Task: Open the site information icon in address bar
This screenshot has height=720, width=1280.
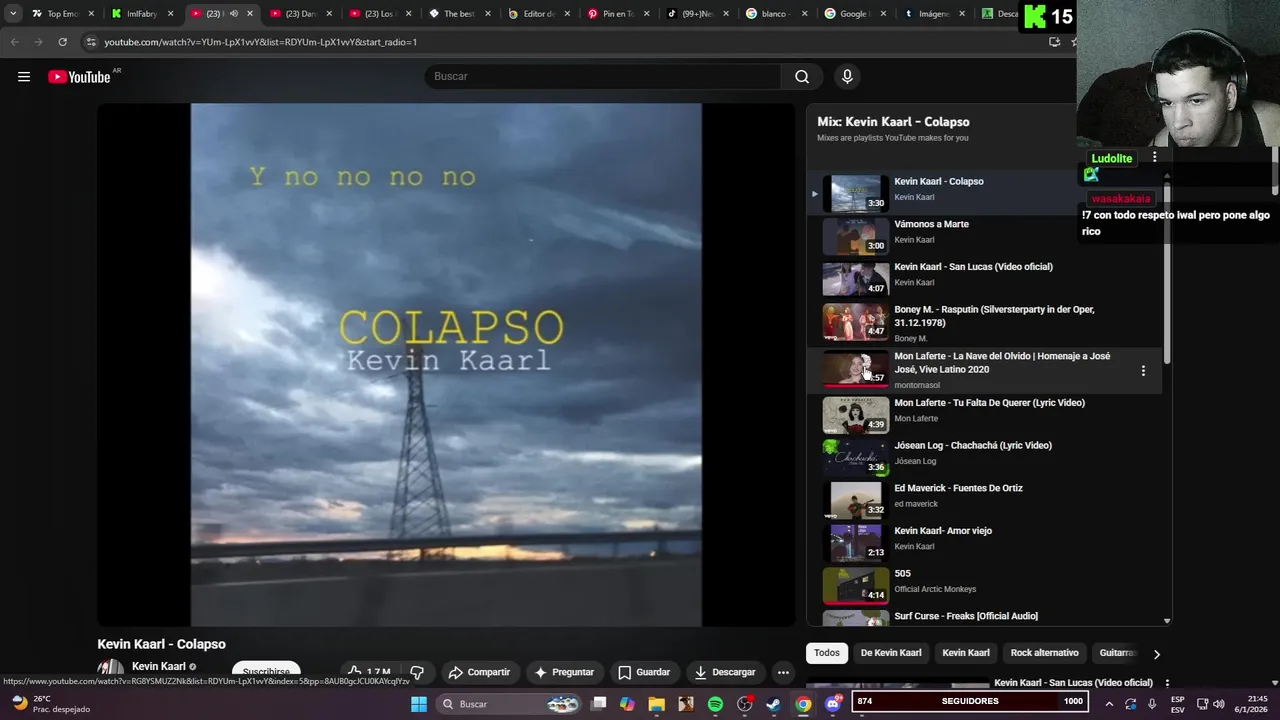Action: tap(91, 42)
